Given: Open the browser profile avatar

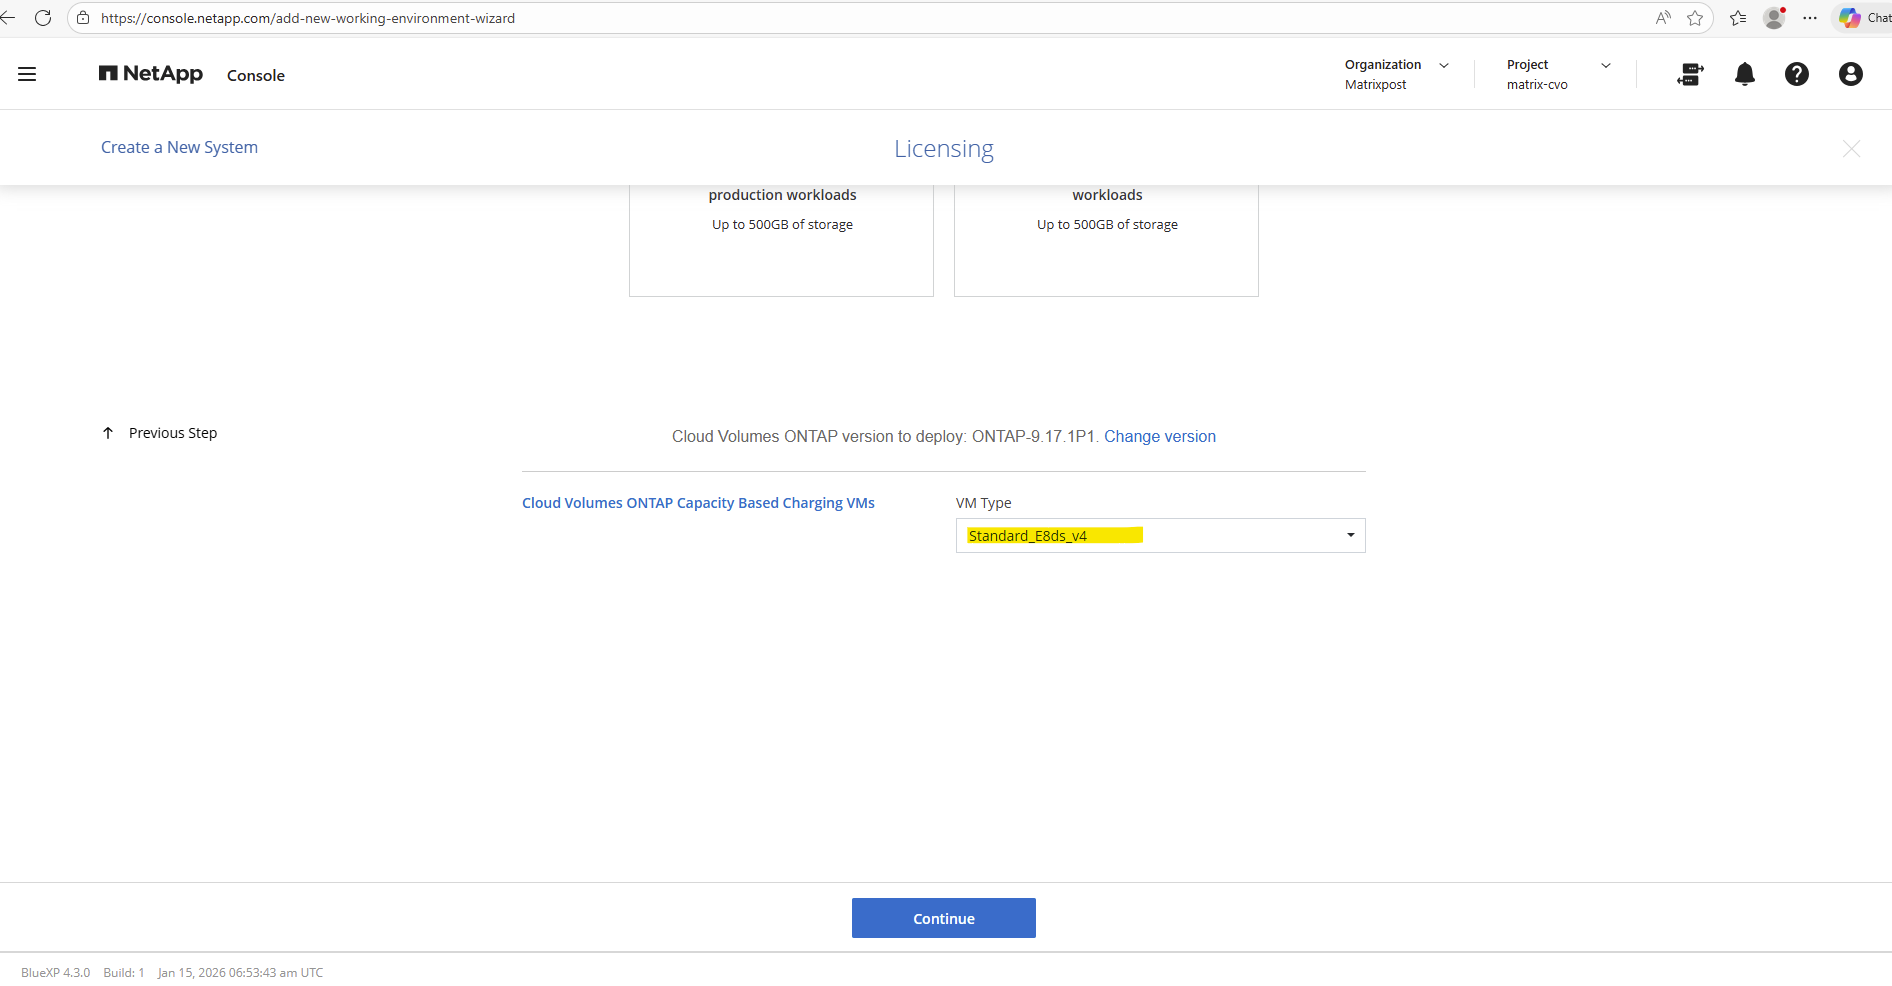Looking at the screenshot, I should tap(1775, 18).
